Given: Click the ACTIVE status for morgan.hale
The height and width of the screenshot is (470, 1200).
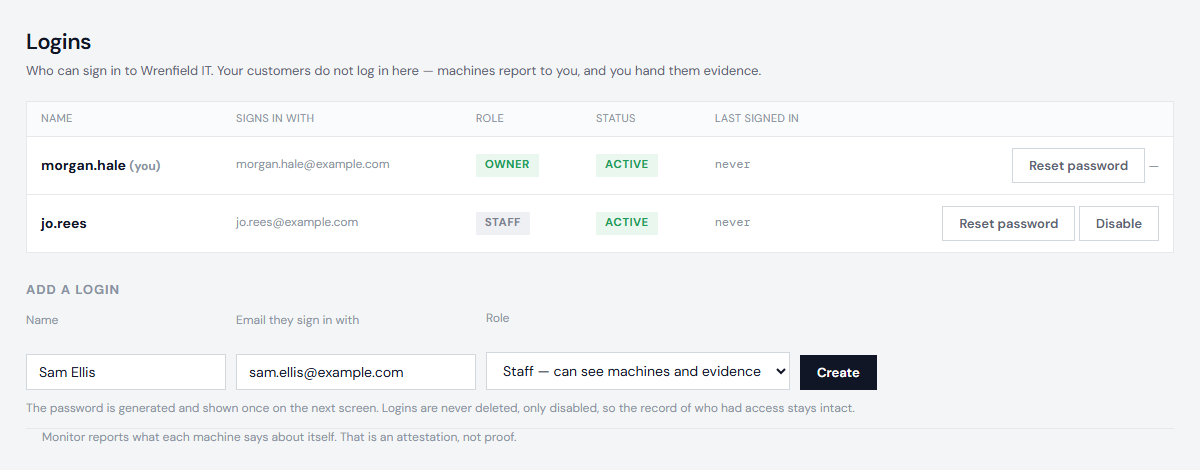Looking at the screenshot, I should 627,165.
